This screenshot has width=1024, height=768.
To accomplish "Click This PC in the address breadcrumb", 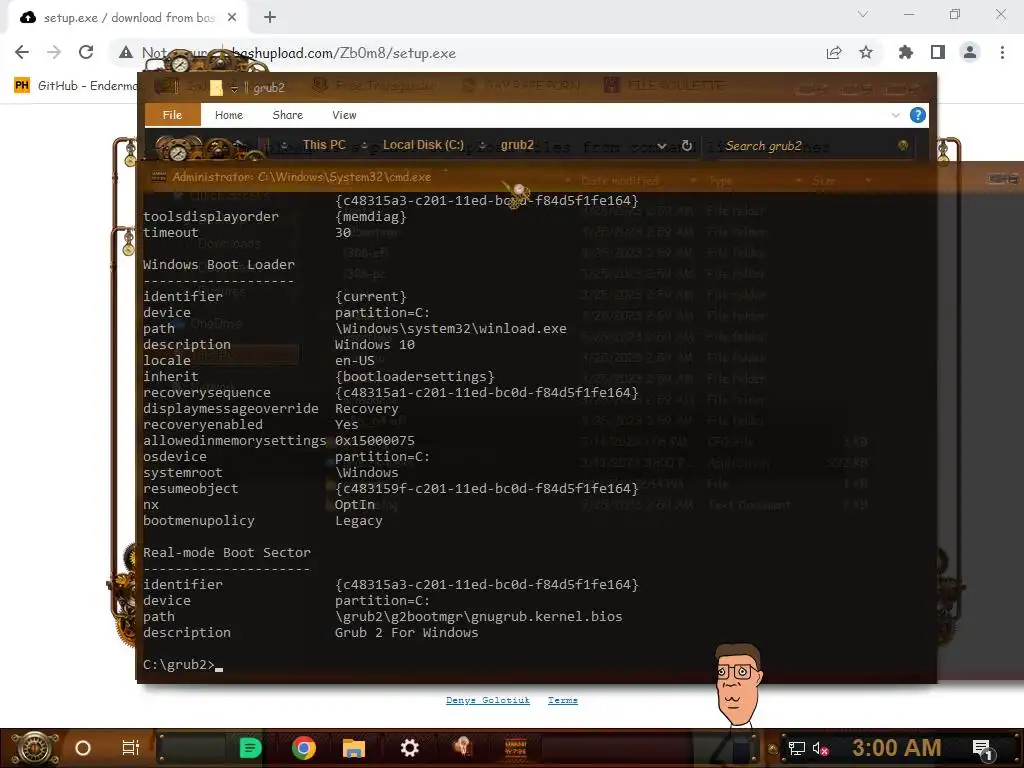I will 324,145.
